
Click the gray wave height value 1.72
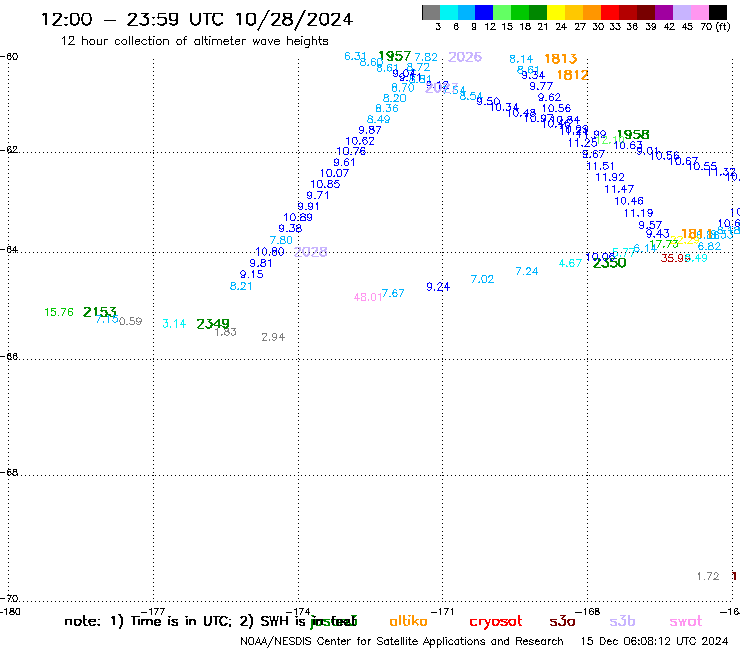coord(708,576)
